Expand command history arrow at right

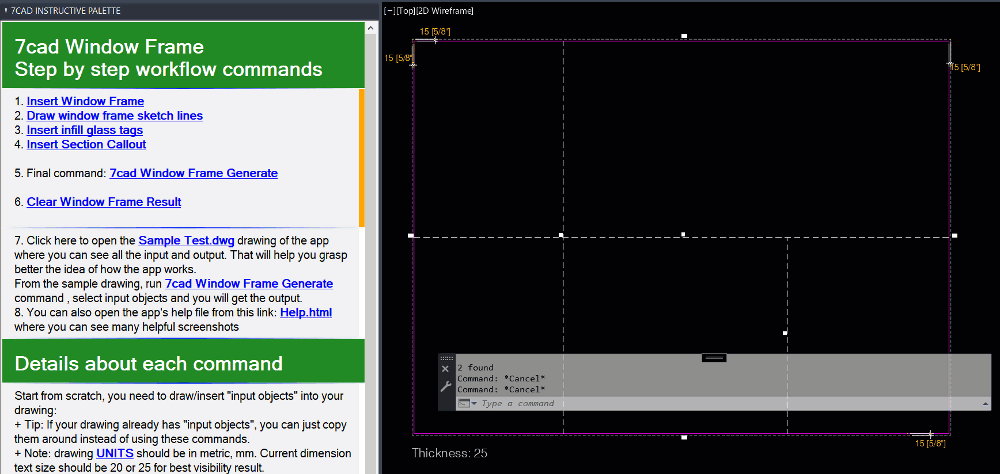tap(986, 404)
